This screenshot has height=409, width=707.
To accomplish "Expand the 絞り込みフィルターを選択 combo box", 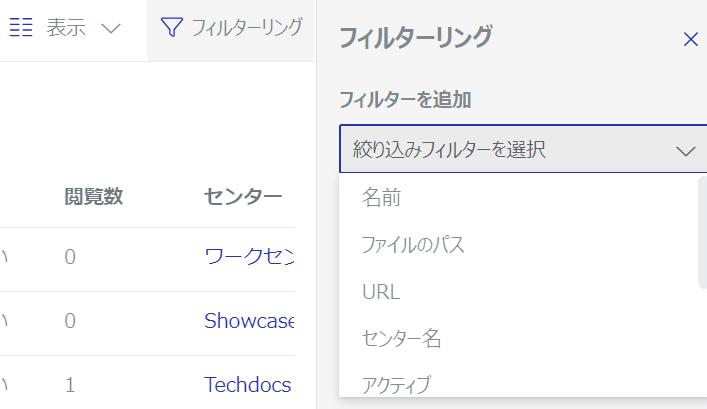I will click(523, 149).
